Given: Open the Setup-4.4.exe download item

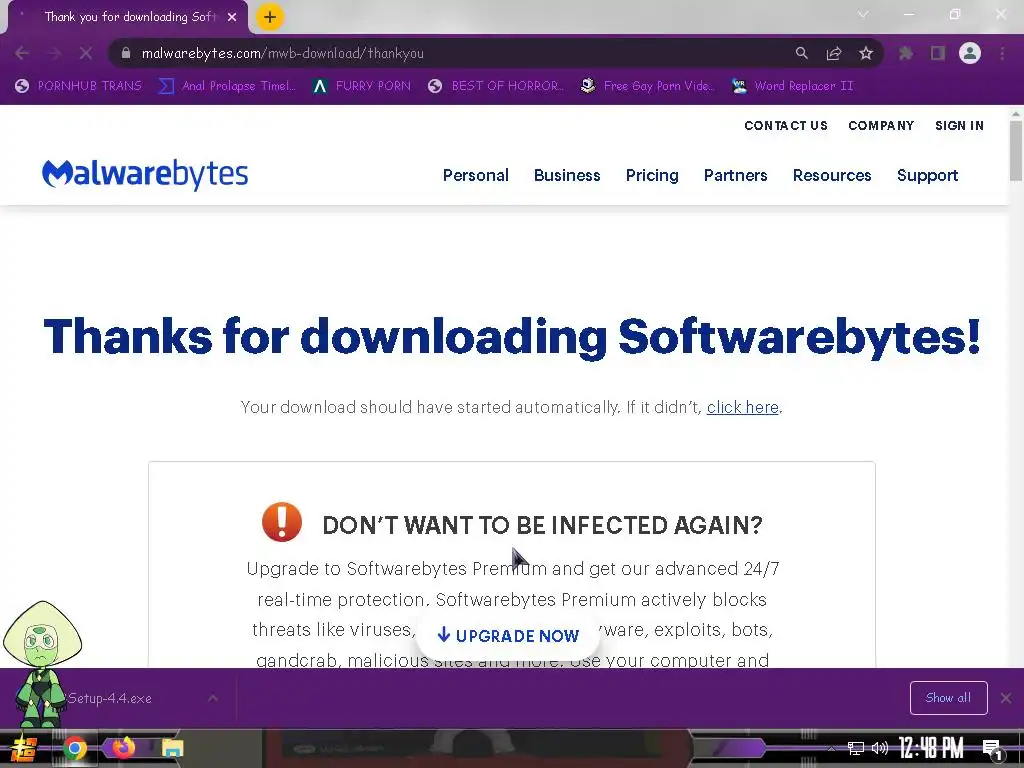Looking at the screenshot, I should pyautogui.click(x=110, y=698).
